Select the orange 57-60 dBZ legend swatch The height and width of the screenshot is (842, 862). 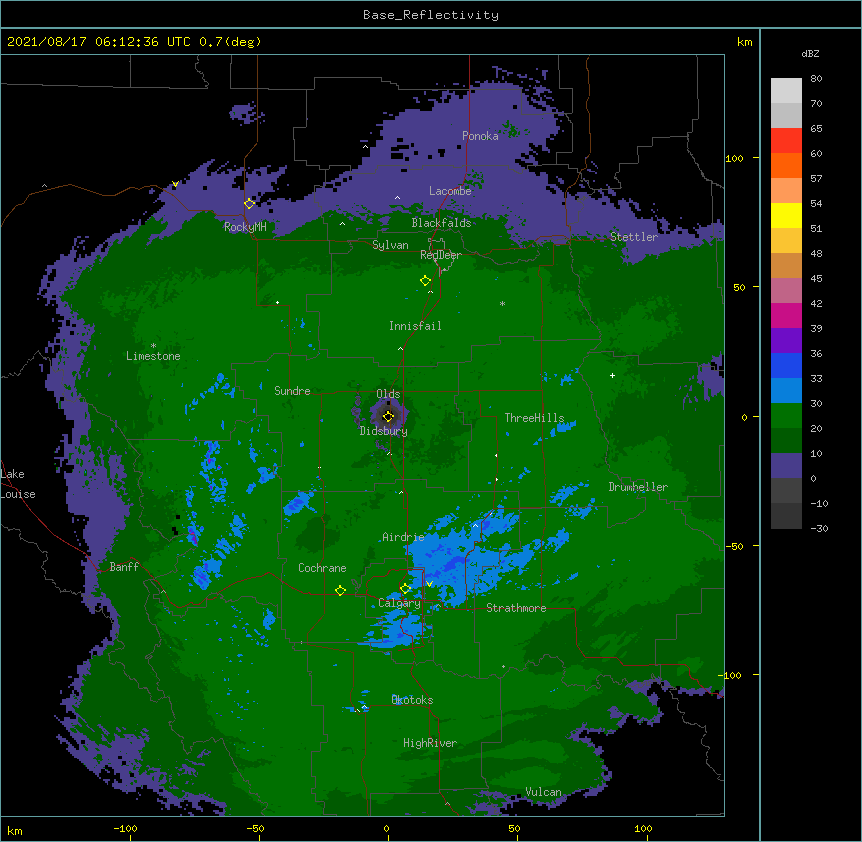pyautogui.click(x=786, y=165)
